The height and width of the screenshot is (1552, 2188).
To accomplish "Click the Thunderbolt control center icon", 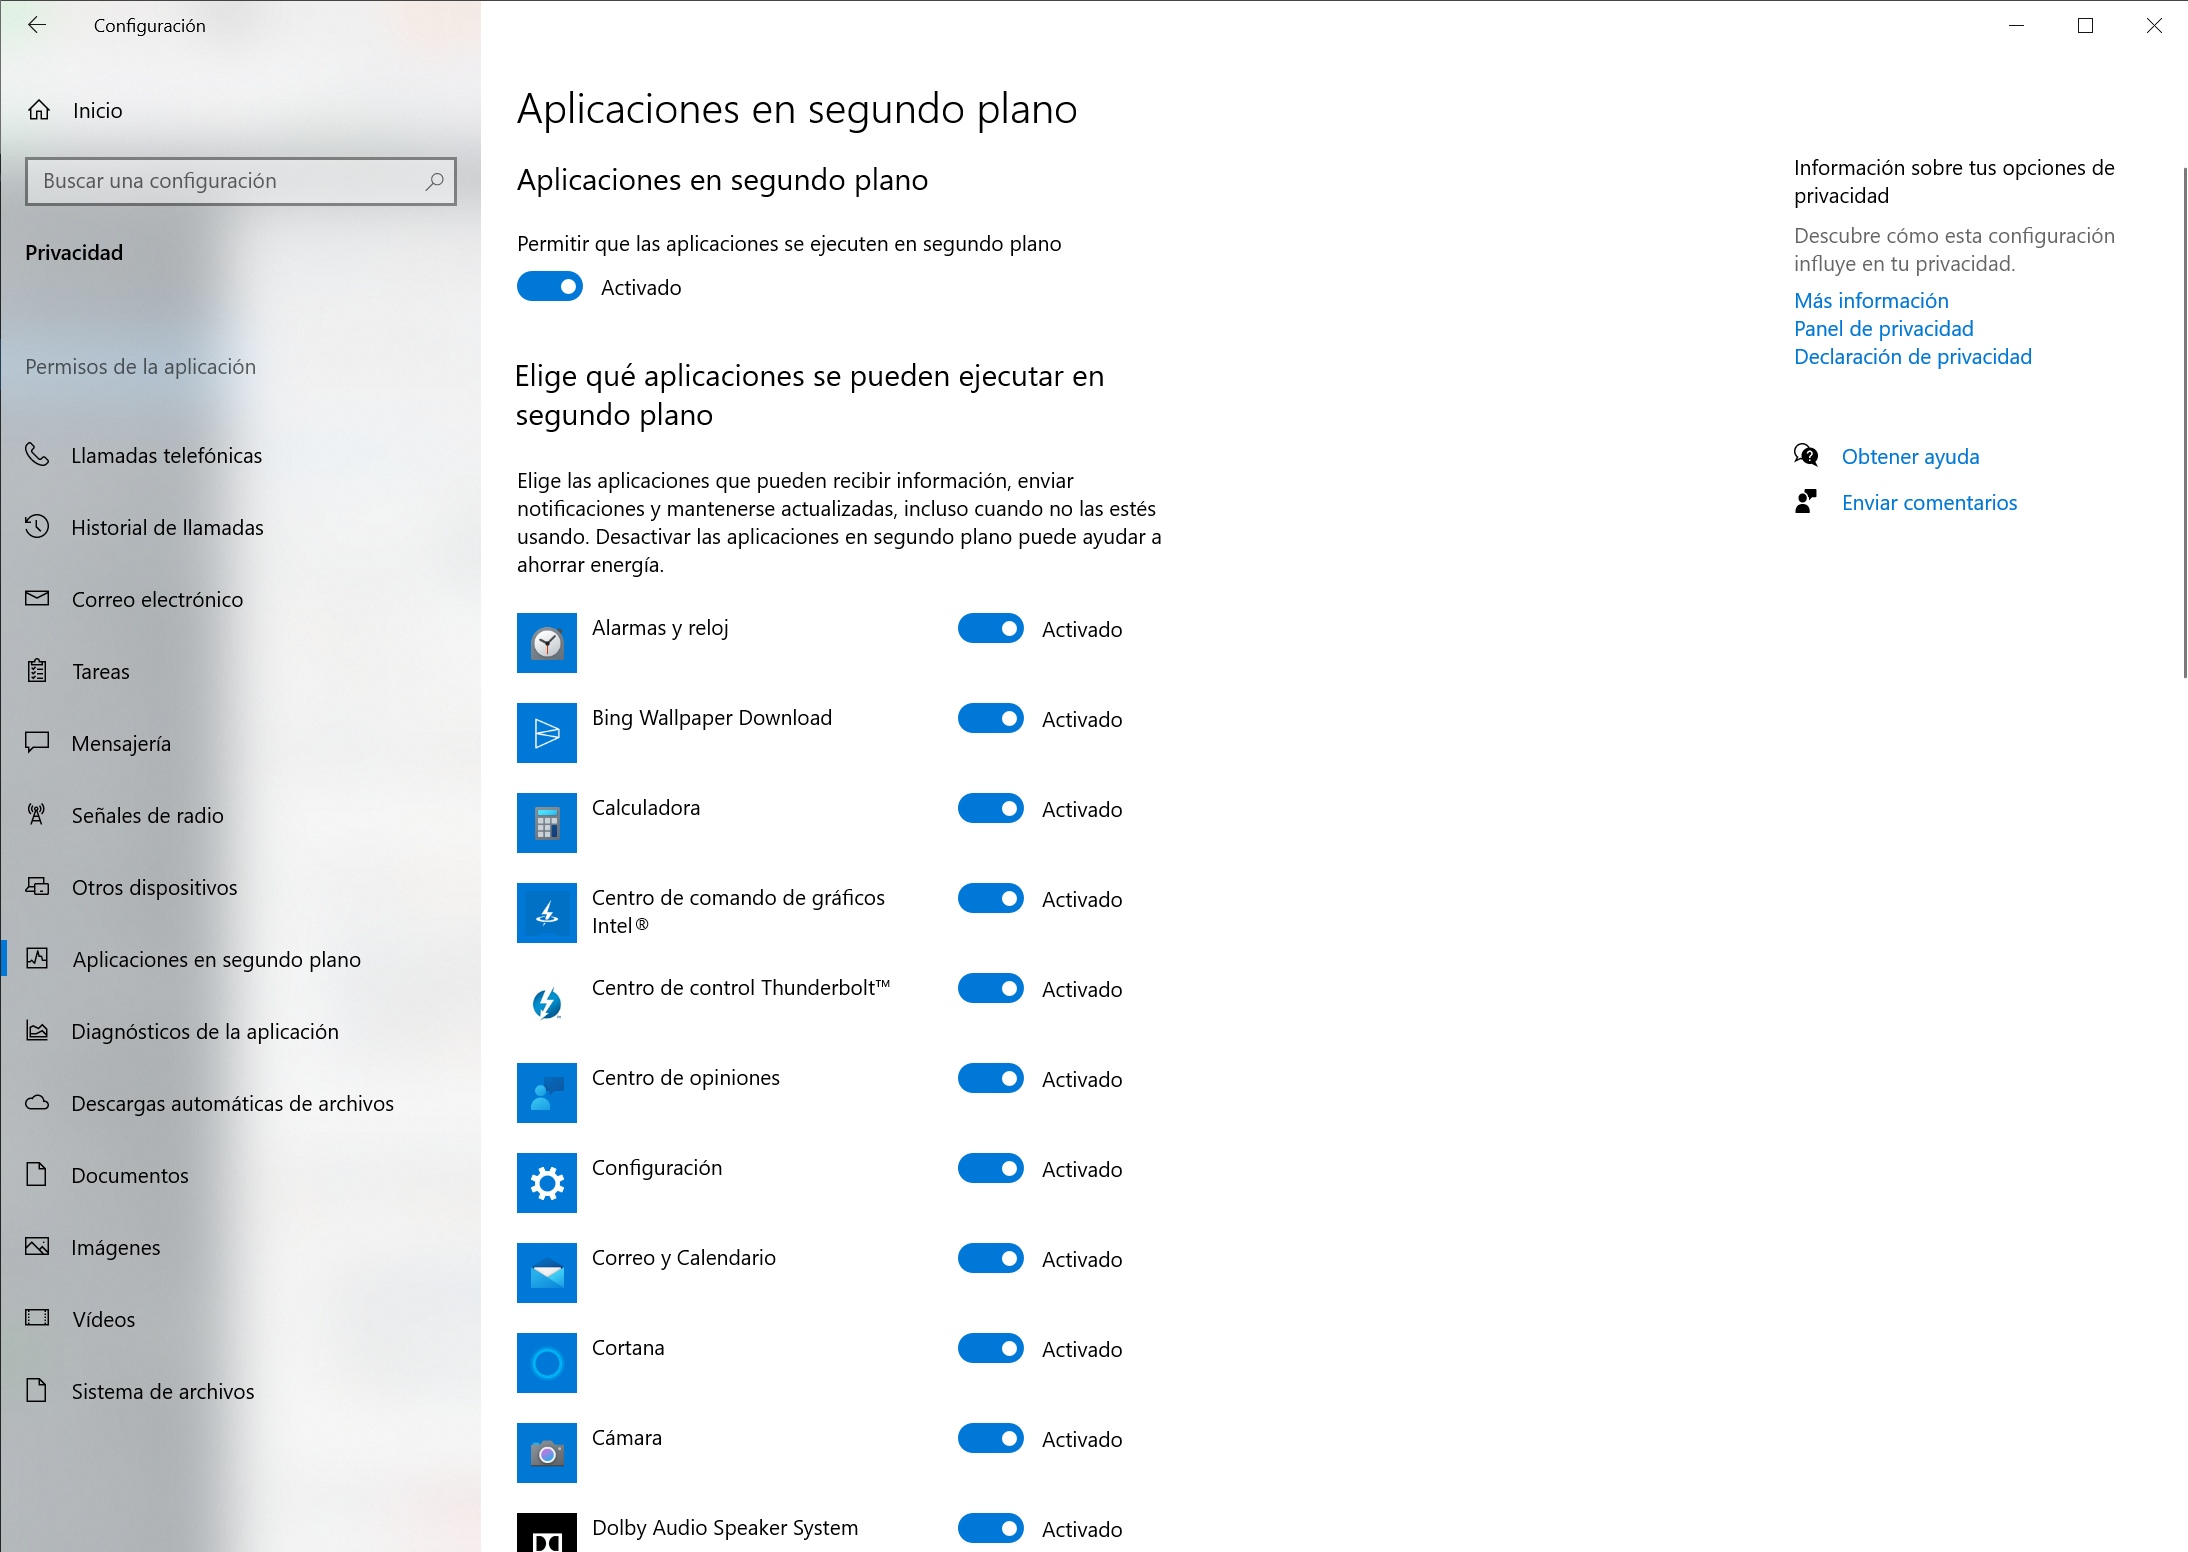I will point(547,1003).
